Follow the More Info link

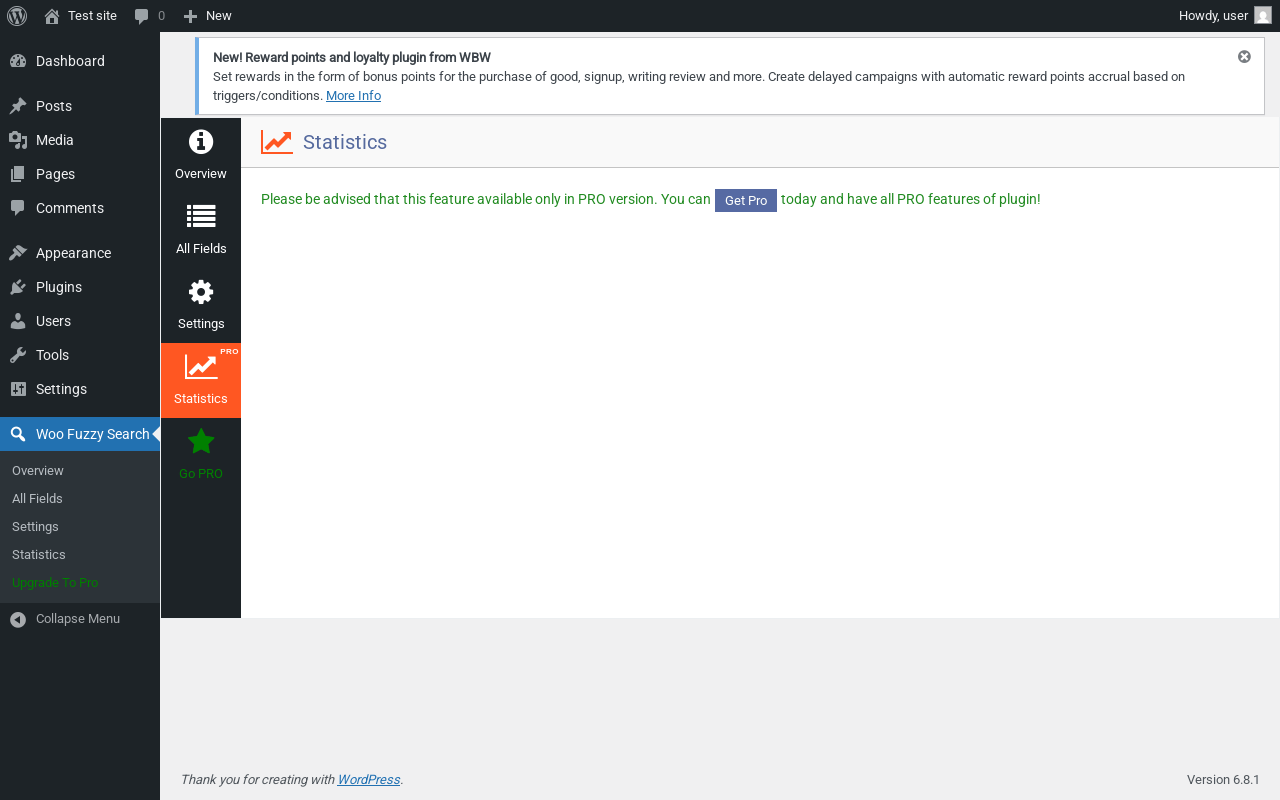[x=353, y=96]
